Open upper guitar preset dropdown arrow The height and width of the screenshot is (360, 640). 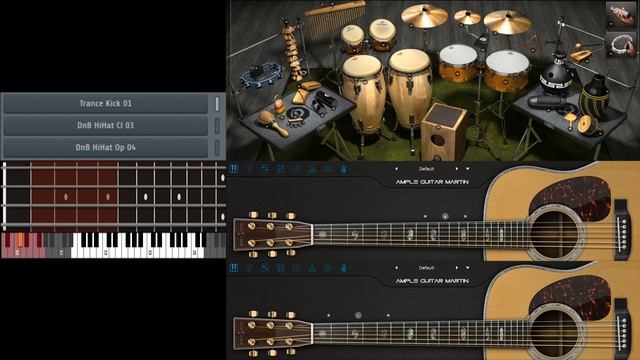(x=467, y=169)
